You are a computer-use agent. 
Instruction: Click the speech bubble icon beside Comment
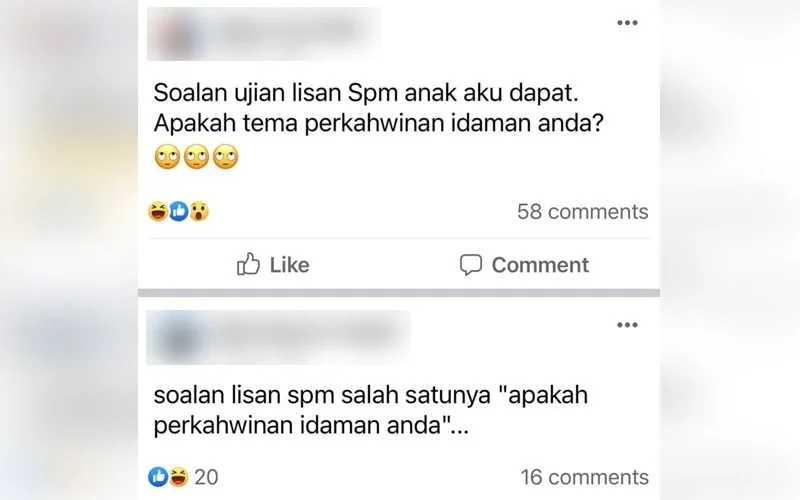click(x=470, y=265)
